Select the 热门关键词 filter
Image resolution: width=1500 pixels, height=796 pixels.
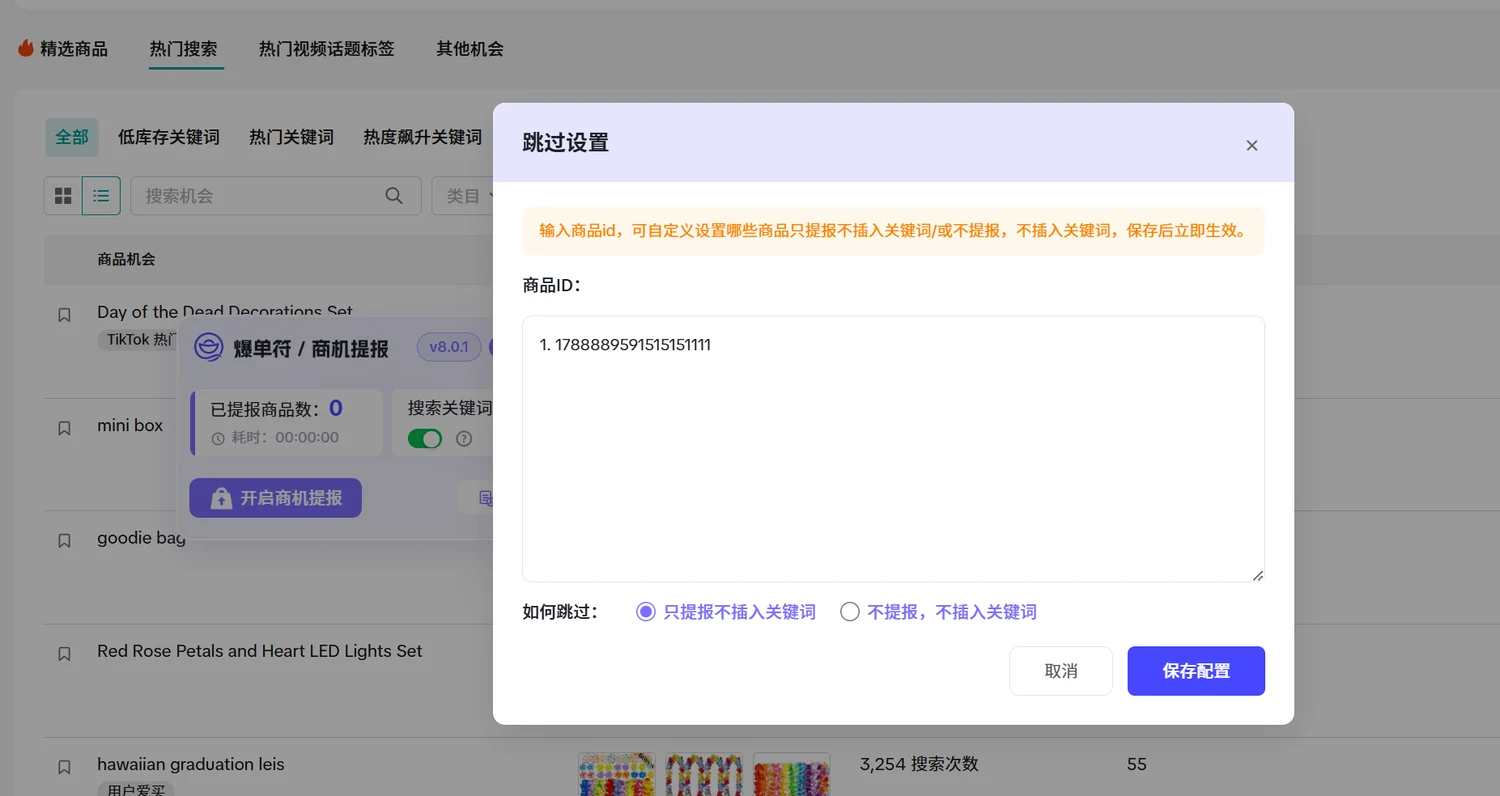(291, 137)
